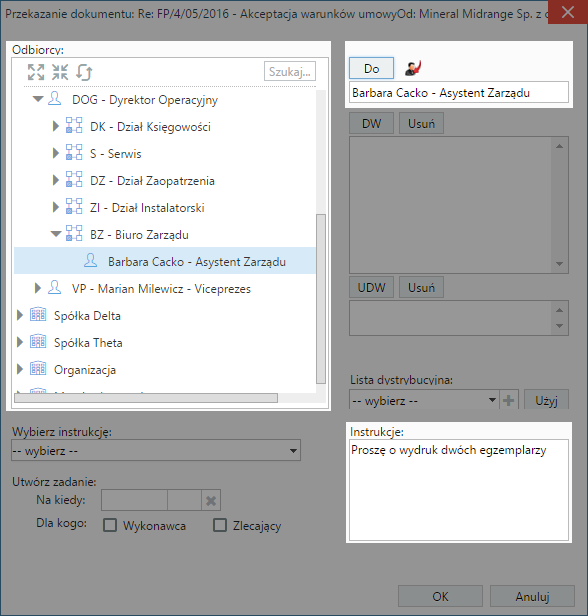Clear the Na kiedy date with X icon
The height and width of the screenshot is (616, 588).
pos(211,500)
